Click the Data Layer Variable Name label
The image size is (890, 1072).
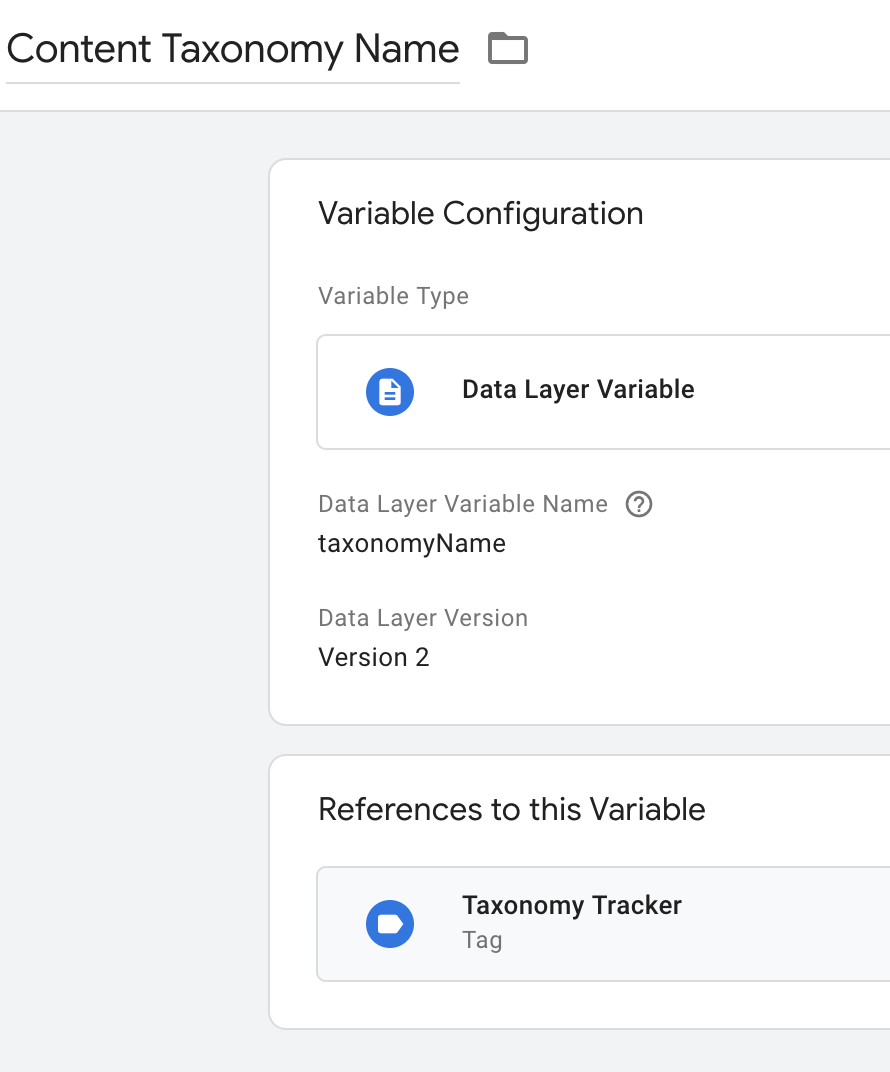pyautogui.click(x=462, y=504)
